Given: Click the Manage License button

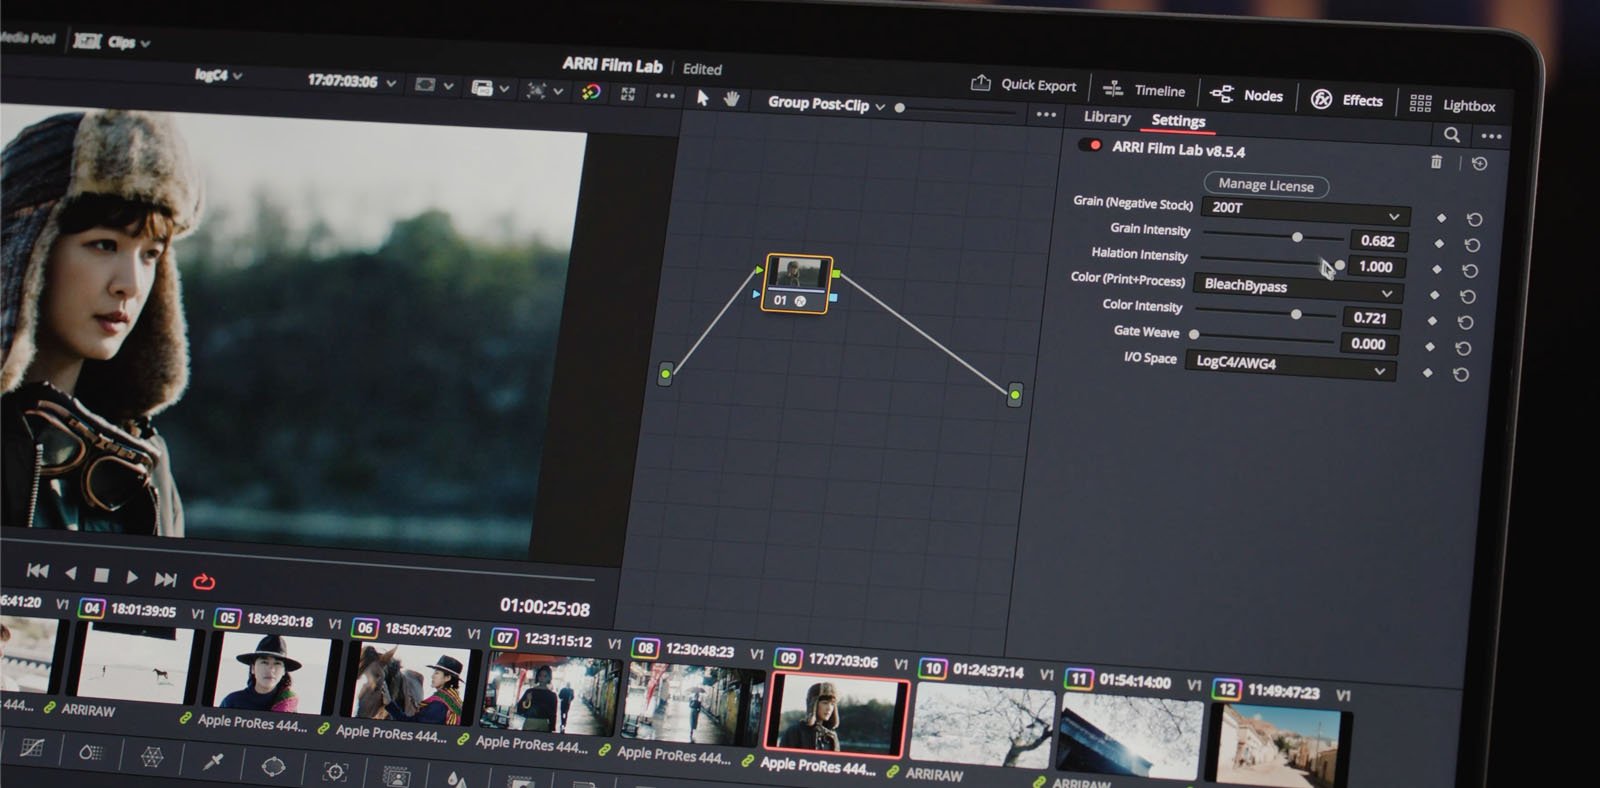Looking at the screenshot, I should tap(1265, 185).
